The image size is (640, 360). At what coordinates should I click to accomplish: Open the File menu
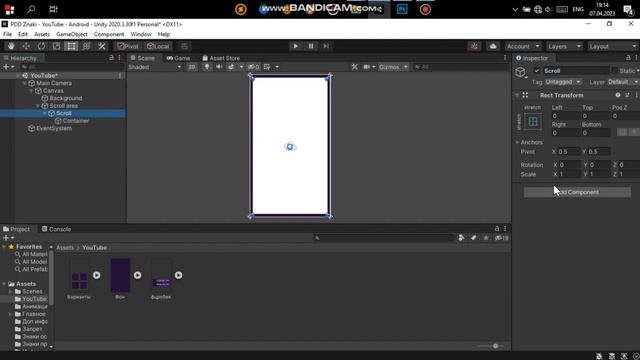click(7, 34)
